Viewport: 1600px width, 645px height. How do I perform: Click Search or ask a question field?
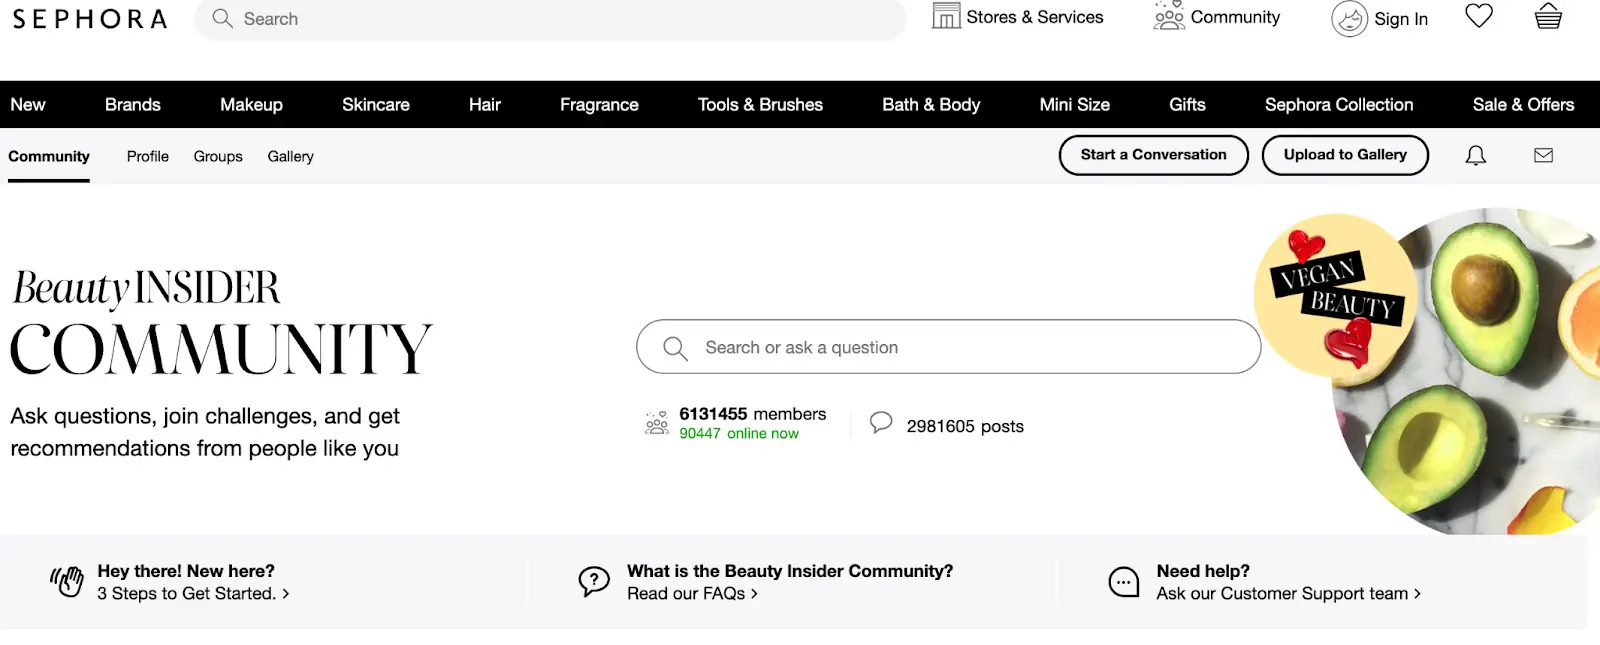[x=948, y=347]
